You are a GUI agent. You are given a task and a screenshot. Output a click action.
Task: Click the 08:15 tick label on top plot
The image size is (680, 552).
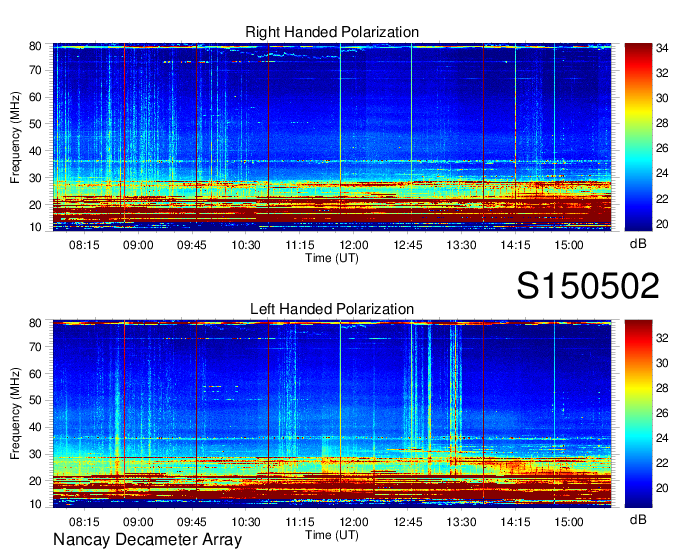[84, 245]
